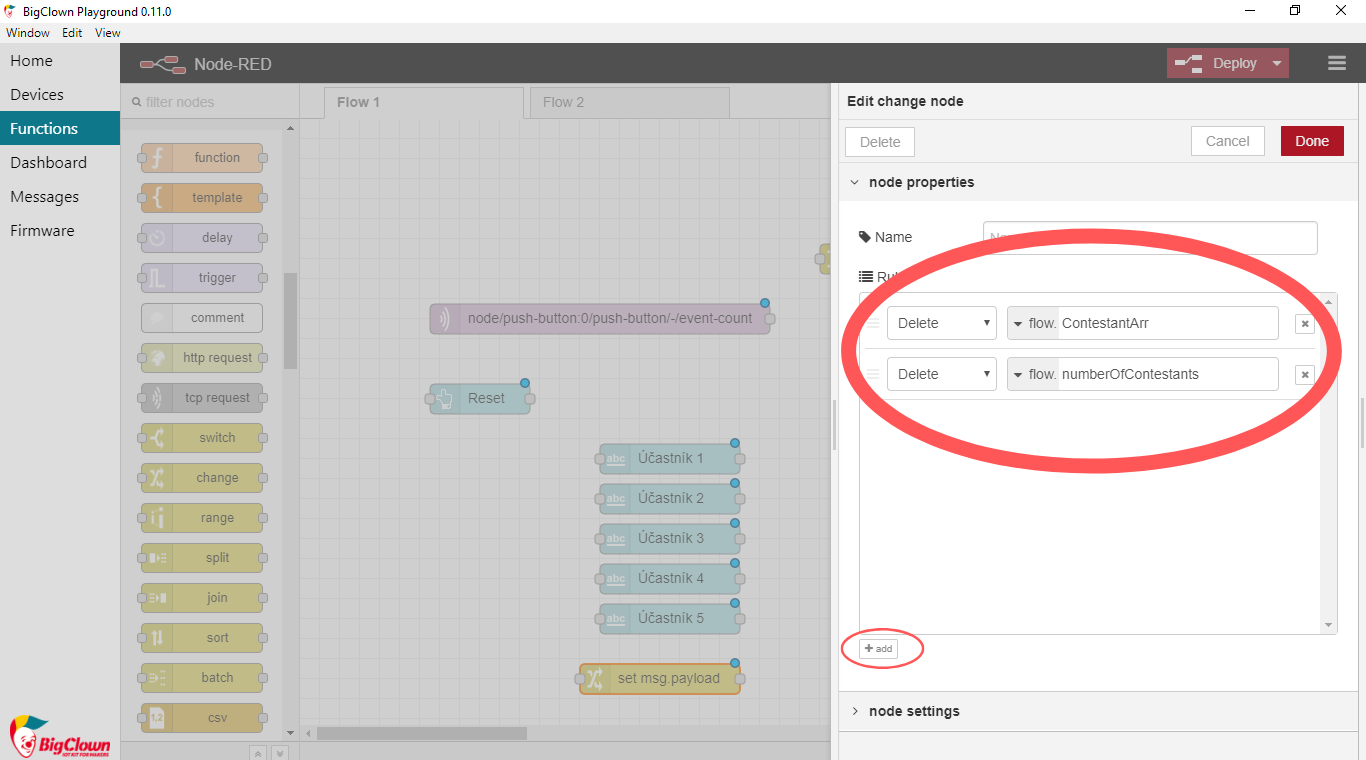This screenshot has width=1366, height=760.
Task: Select the Účastník 2 text node
Action: pyautogui.click(x=670, y=499)
